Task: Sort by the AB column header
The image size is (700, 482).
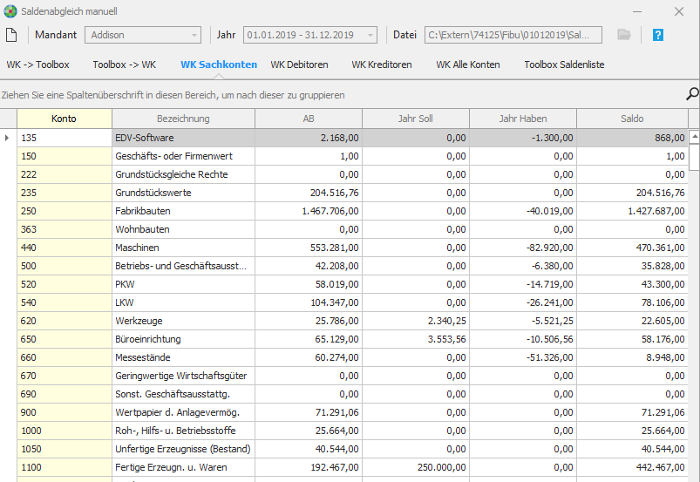Action: tap(308, 119)
